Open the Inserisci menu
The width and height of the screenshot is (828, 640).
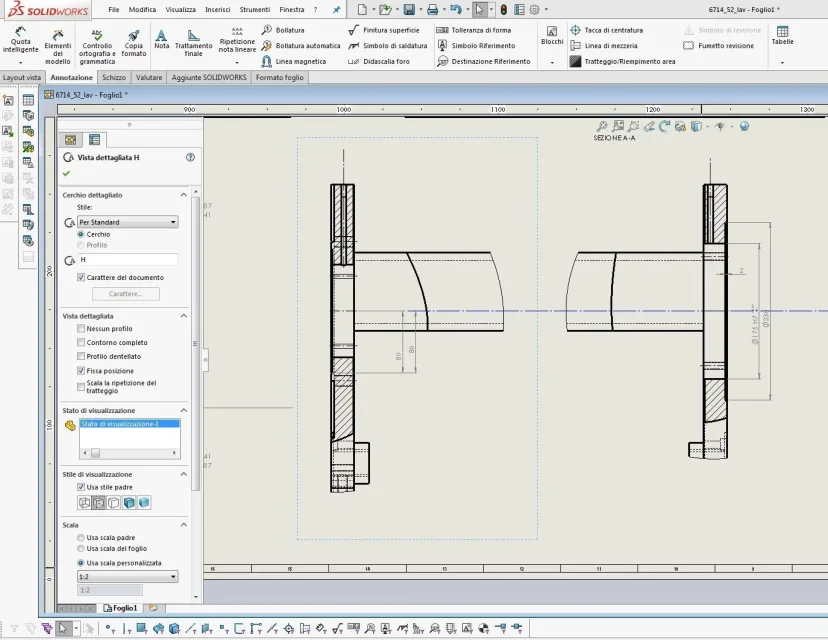click(x=218, y=10)
